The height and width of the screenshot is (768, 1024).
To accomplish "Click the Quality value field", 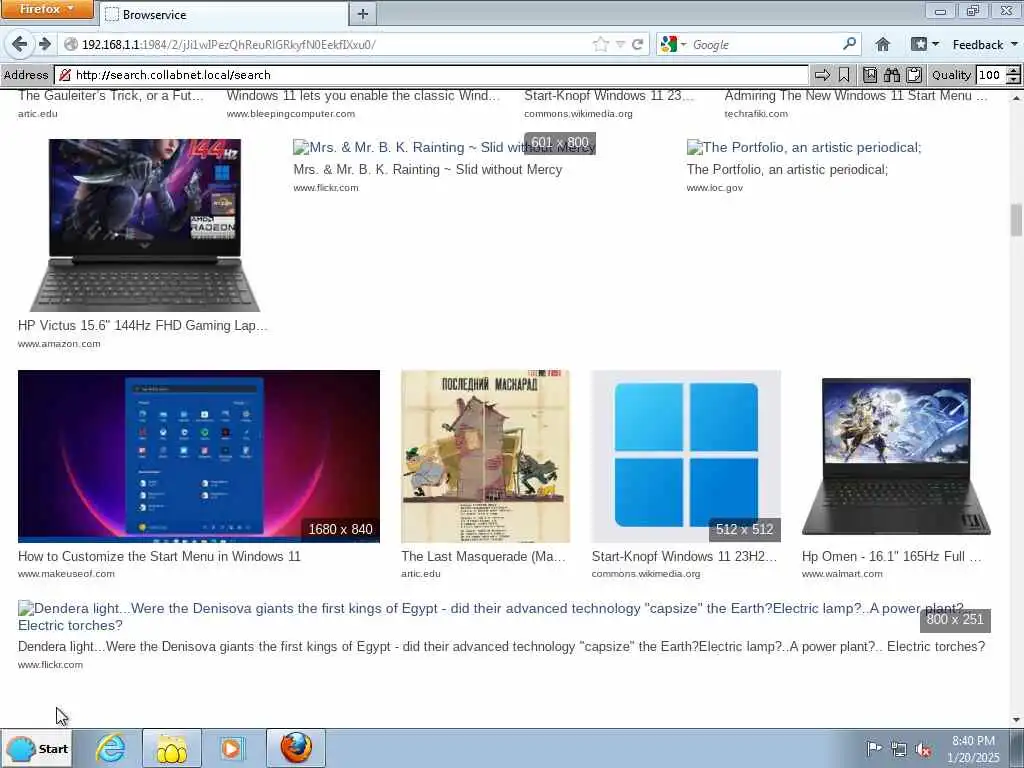I will (x=991, y=75).
